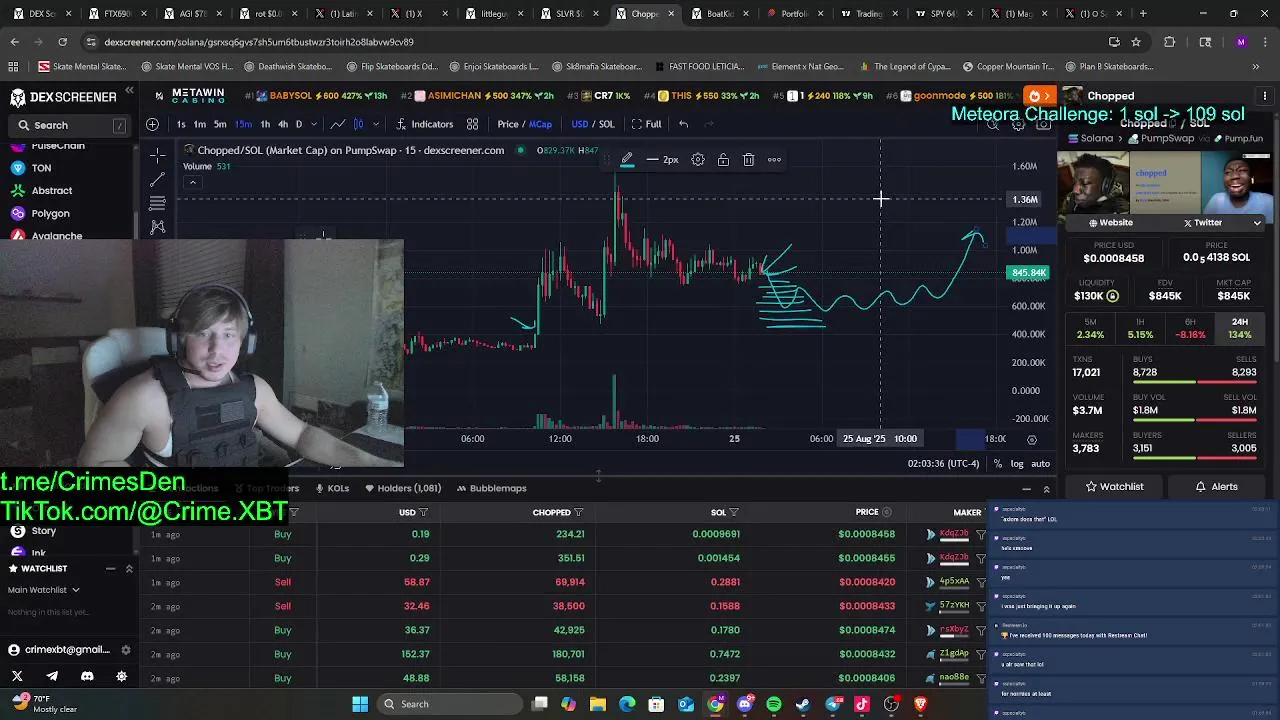Image resolution: width=1280 pixels, height=720 pixels.
Task: Click the Discord icon in sidebar footer
Action: pyautogui.click(x=87, y=676)
